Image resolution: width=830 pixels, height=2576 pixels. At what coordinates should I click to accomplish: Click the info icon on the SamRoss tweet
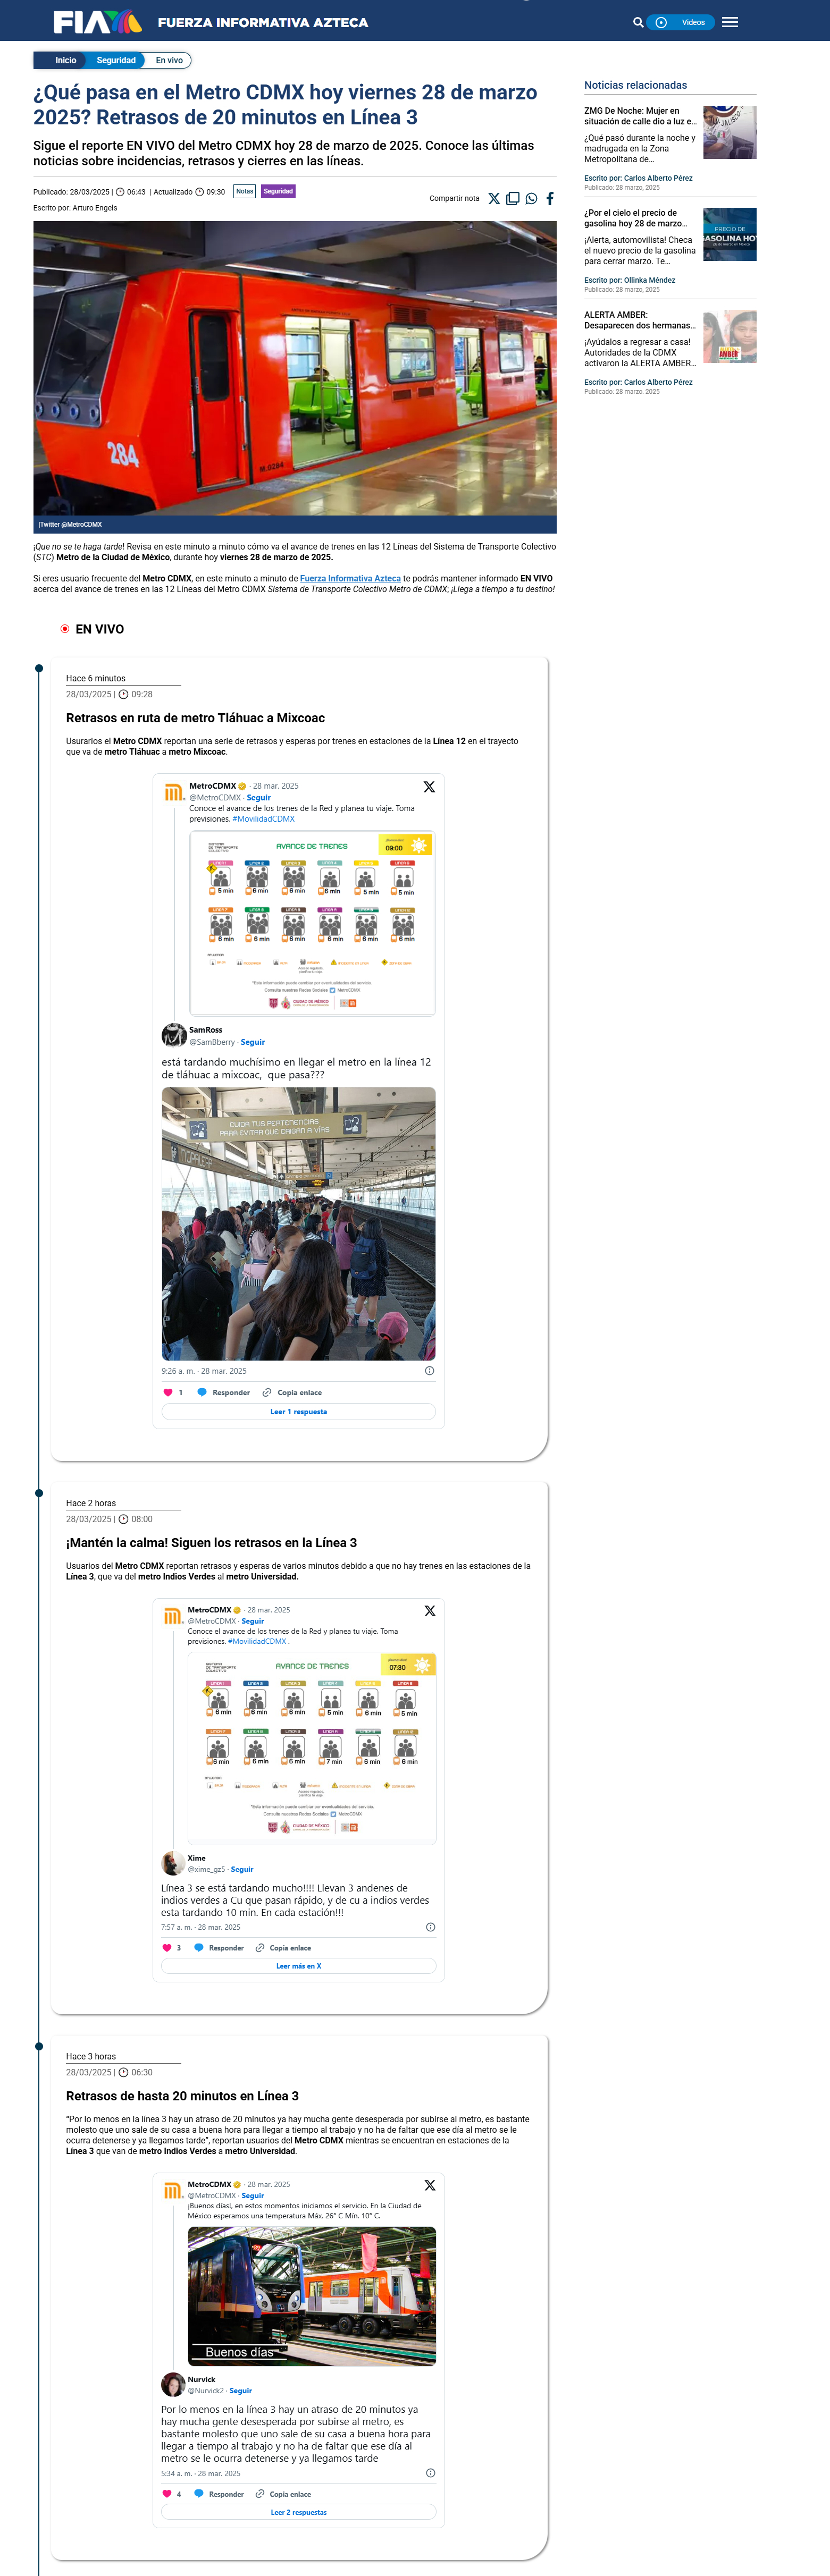tap(429, 1371)
